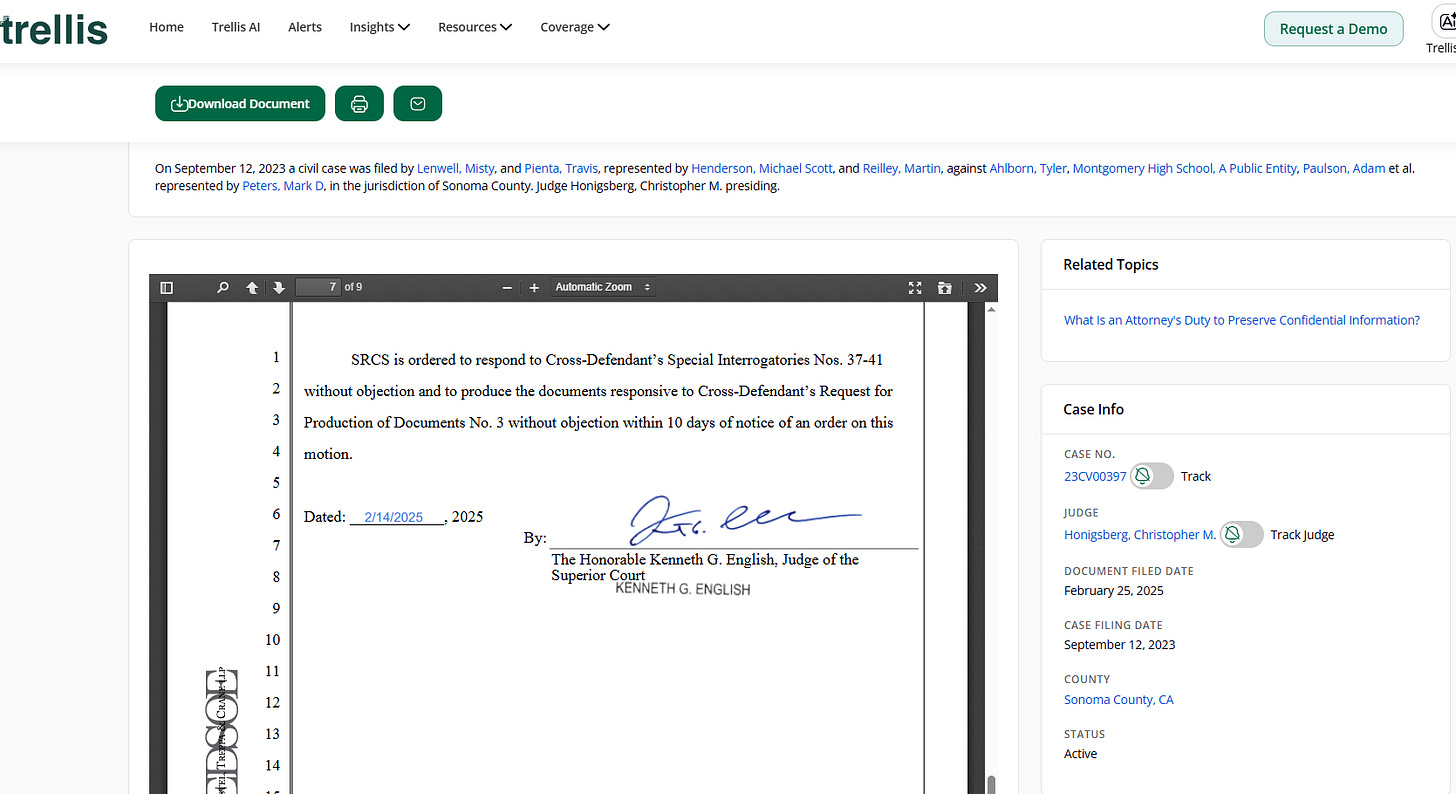This screenshot has width=1456, height=794.
Task: Click the 'Case Info' heading
Action: (1094, 409)
